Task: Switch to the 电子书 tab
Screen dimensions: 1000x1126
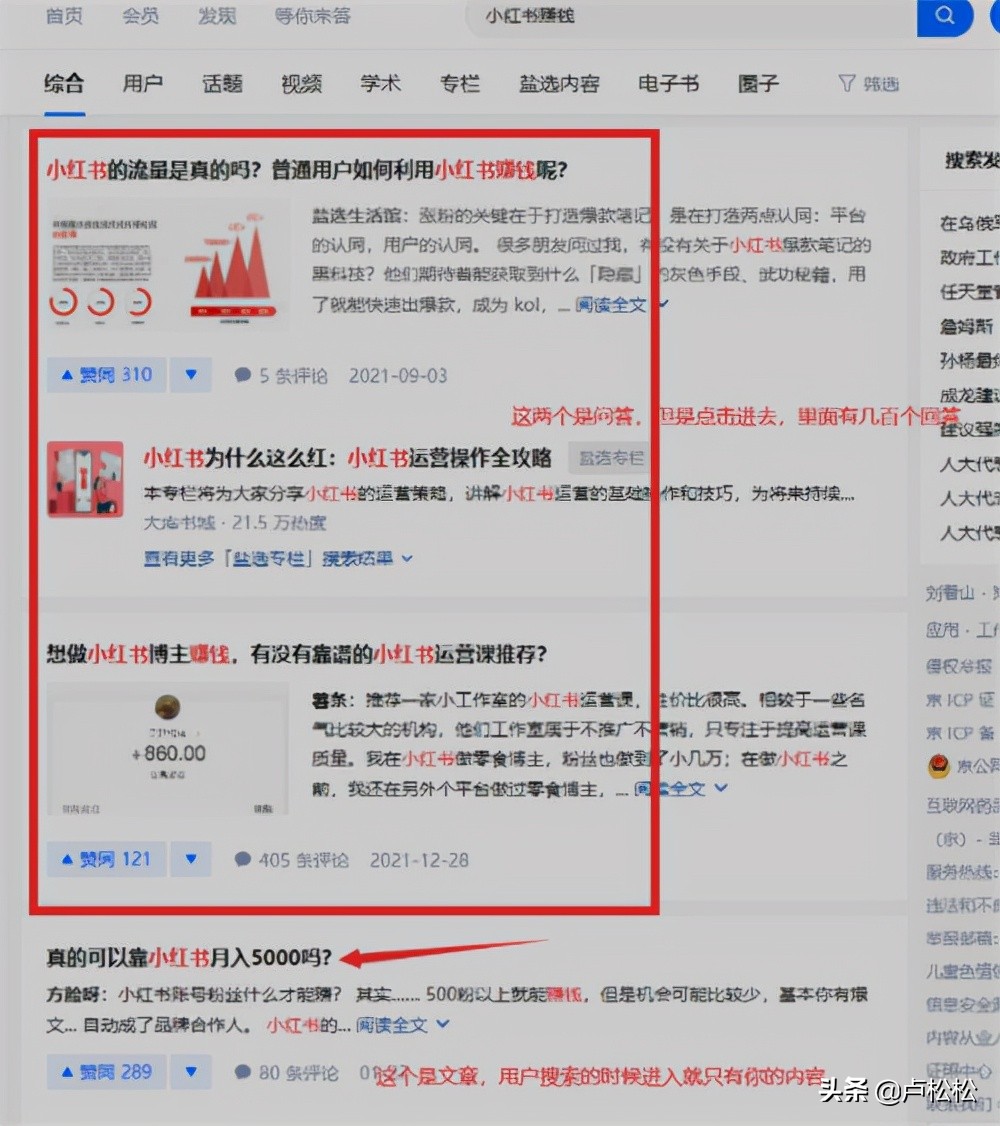Action: coord(667,84)
